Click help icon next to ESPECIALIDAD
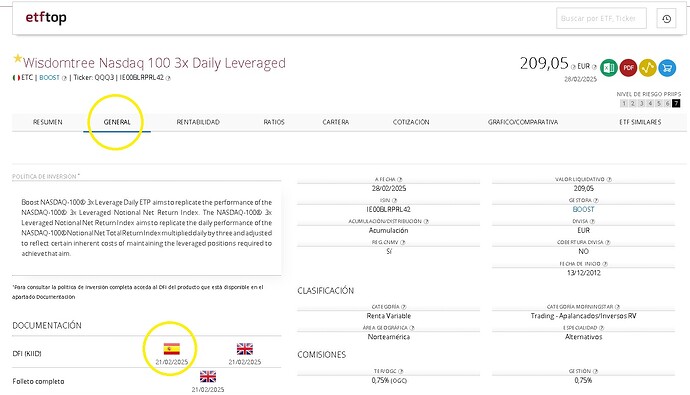This screenshot has width=690, height=395. pos(602,328)
